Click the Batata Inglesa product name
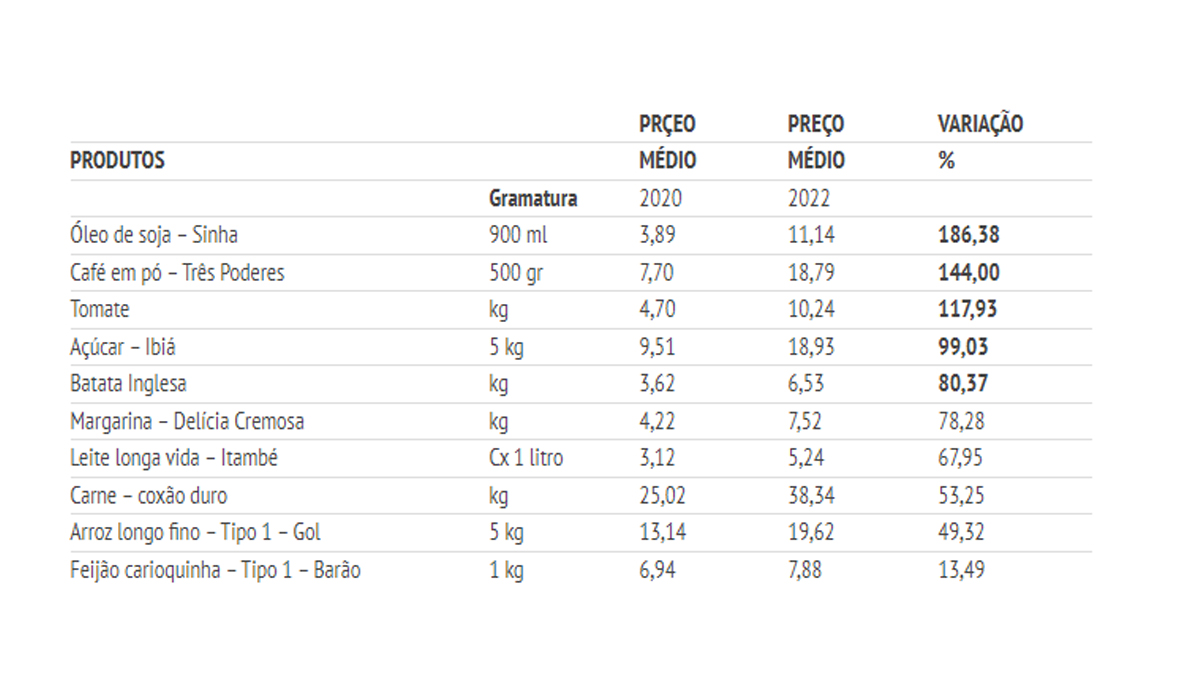The height and width of the screenshot is (675, 1200). point(128,384)
